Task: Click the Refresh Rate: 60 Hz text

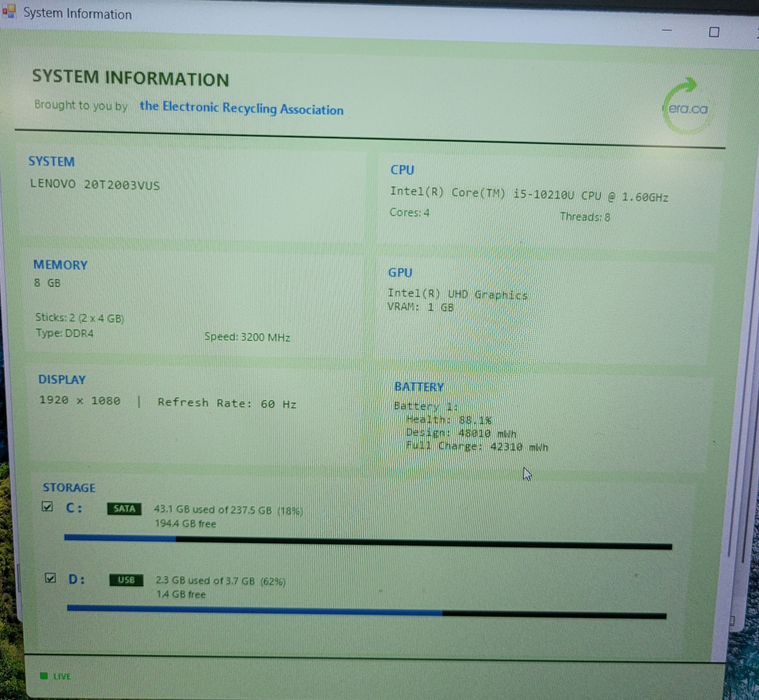Action: (x=227, y=403)
